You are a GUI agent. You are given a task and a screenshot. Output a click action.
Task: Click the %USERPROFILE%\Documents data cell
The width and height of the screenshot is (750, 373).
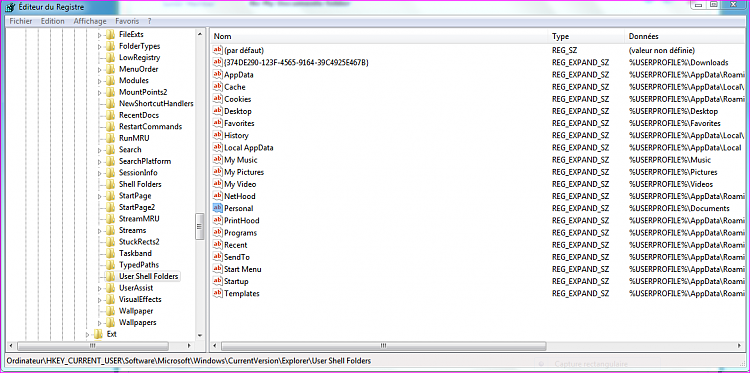[679, 208]
